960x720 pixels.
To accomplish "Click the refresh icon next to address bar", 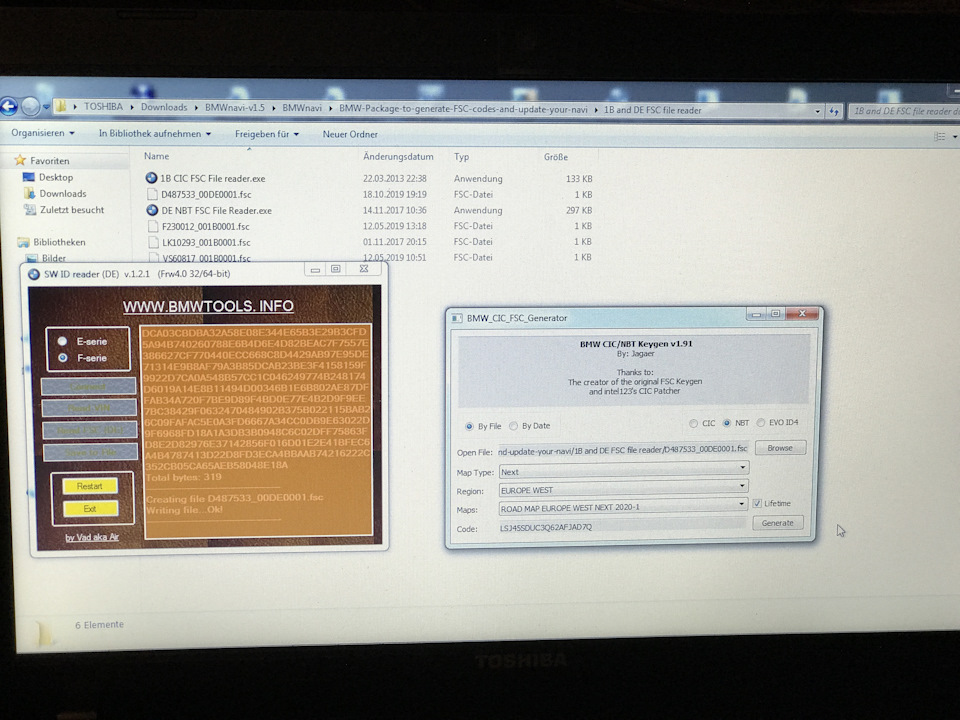I will point(834,111).
